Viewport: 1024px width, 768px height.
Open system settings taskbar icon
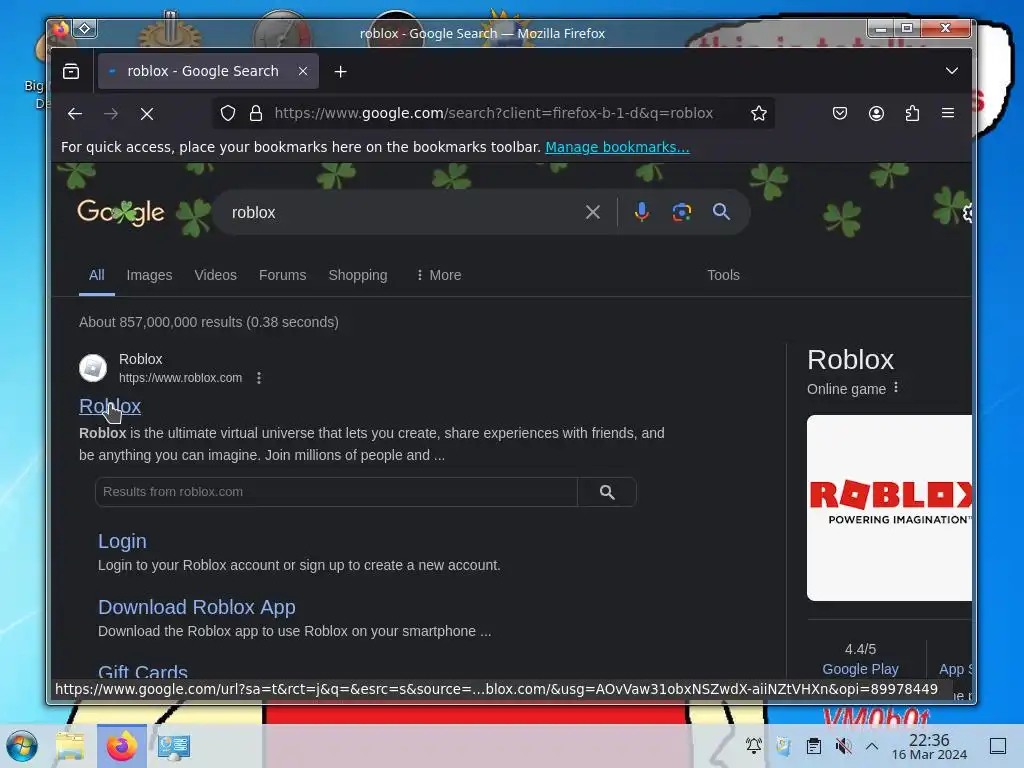click(x=174, y=746)
